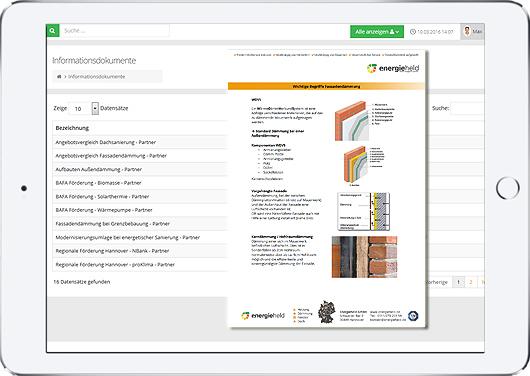Click the Germany map icon in document footer
Image resolution: width=530 pixels, height=376 pixels.
(x=327, y=312)
